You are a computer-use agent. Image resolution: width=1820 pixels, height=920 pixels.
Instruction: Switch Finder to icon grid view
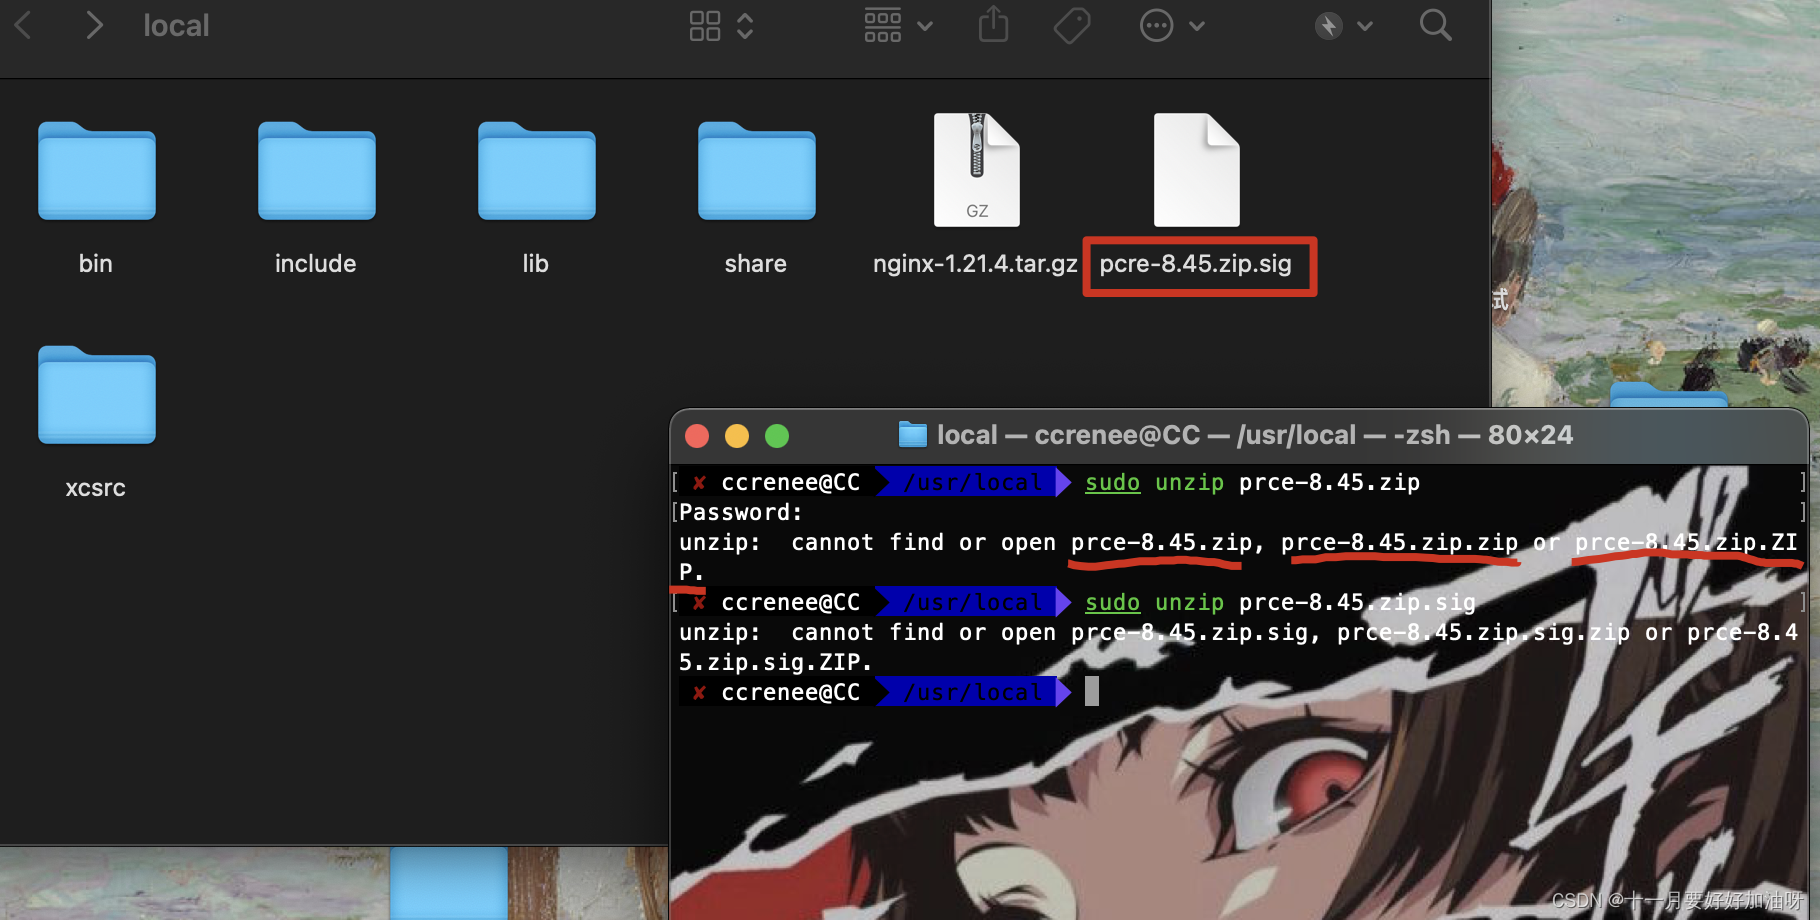click(705, 26)
